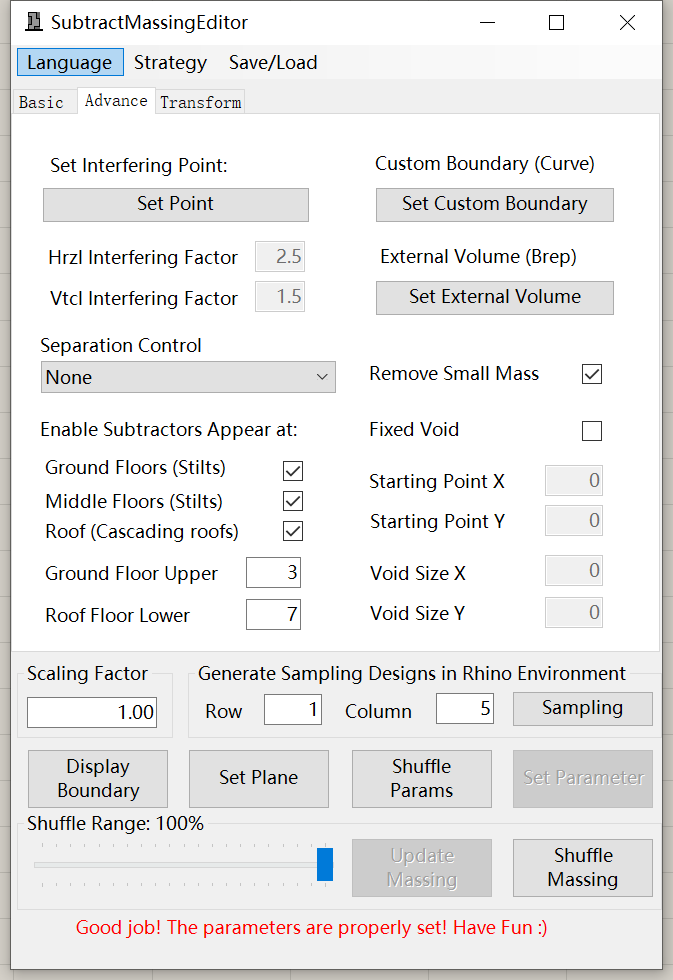Click the Set External Volume button
The width and height of the screenshot is (673, 980).
pos(494,298)
